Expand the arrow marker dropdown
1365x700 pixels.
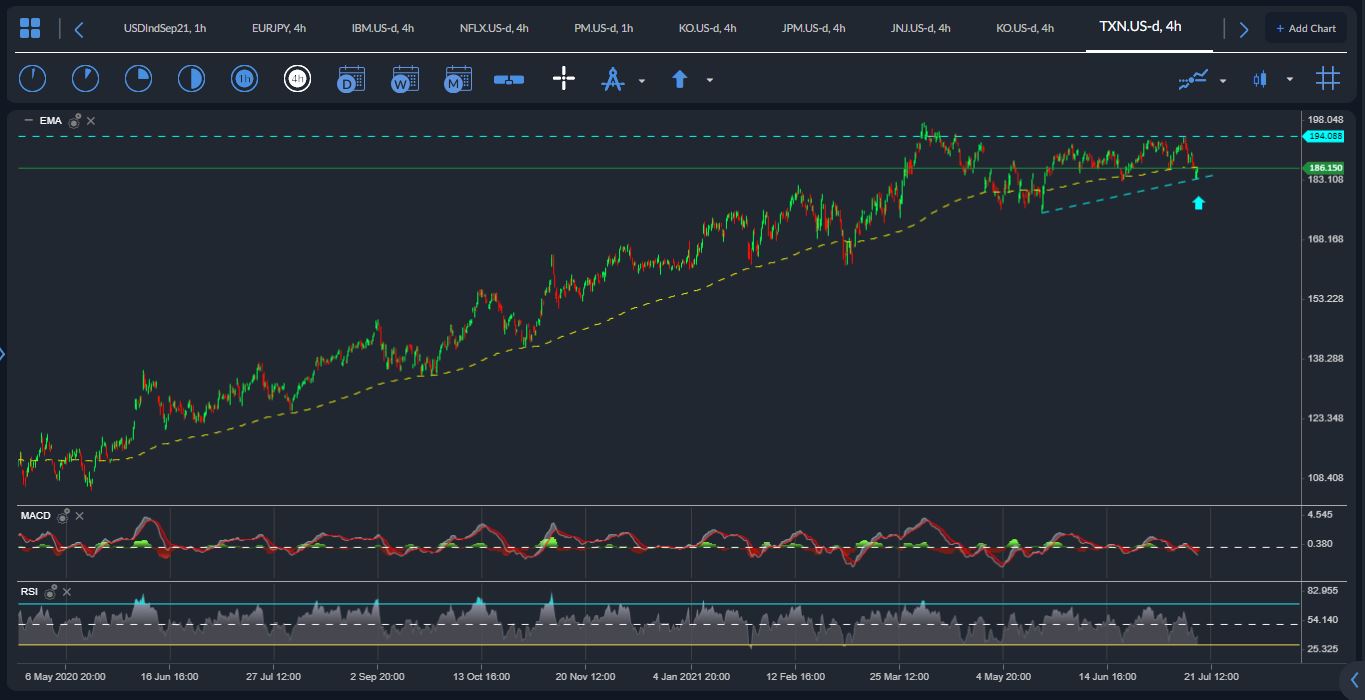point(710,80)
